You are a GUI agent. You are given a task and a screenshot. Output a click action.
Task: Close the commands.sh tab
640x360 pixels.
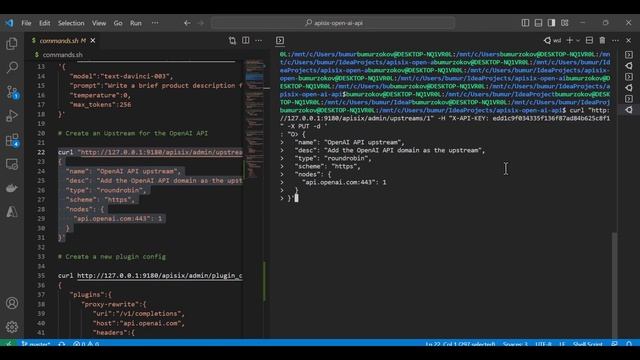point(93,40)
